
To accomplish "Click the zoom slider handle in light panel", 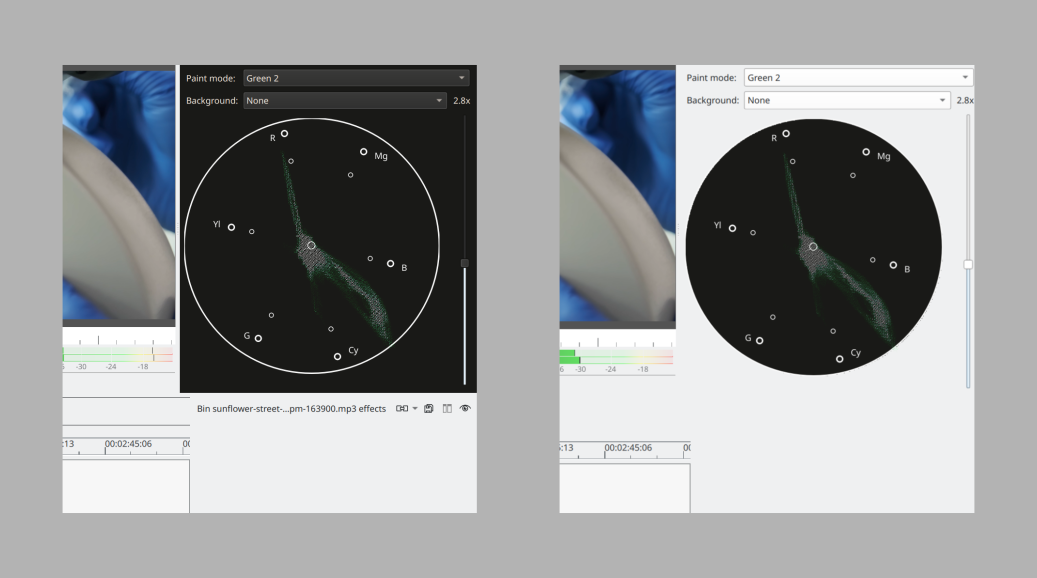I will click(x=967, y=264).
